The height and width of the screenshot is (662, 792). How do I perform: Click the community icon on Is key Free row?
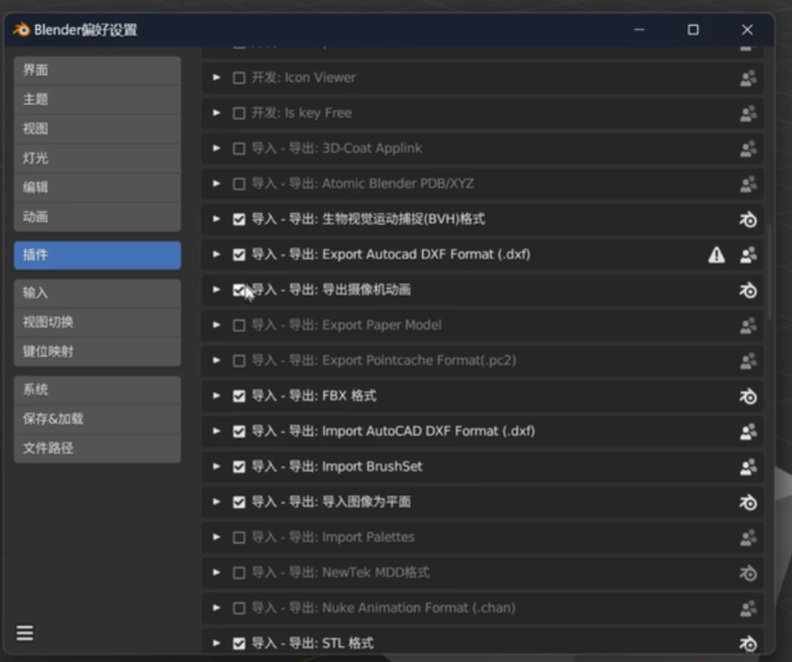pos(748,113)
